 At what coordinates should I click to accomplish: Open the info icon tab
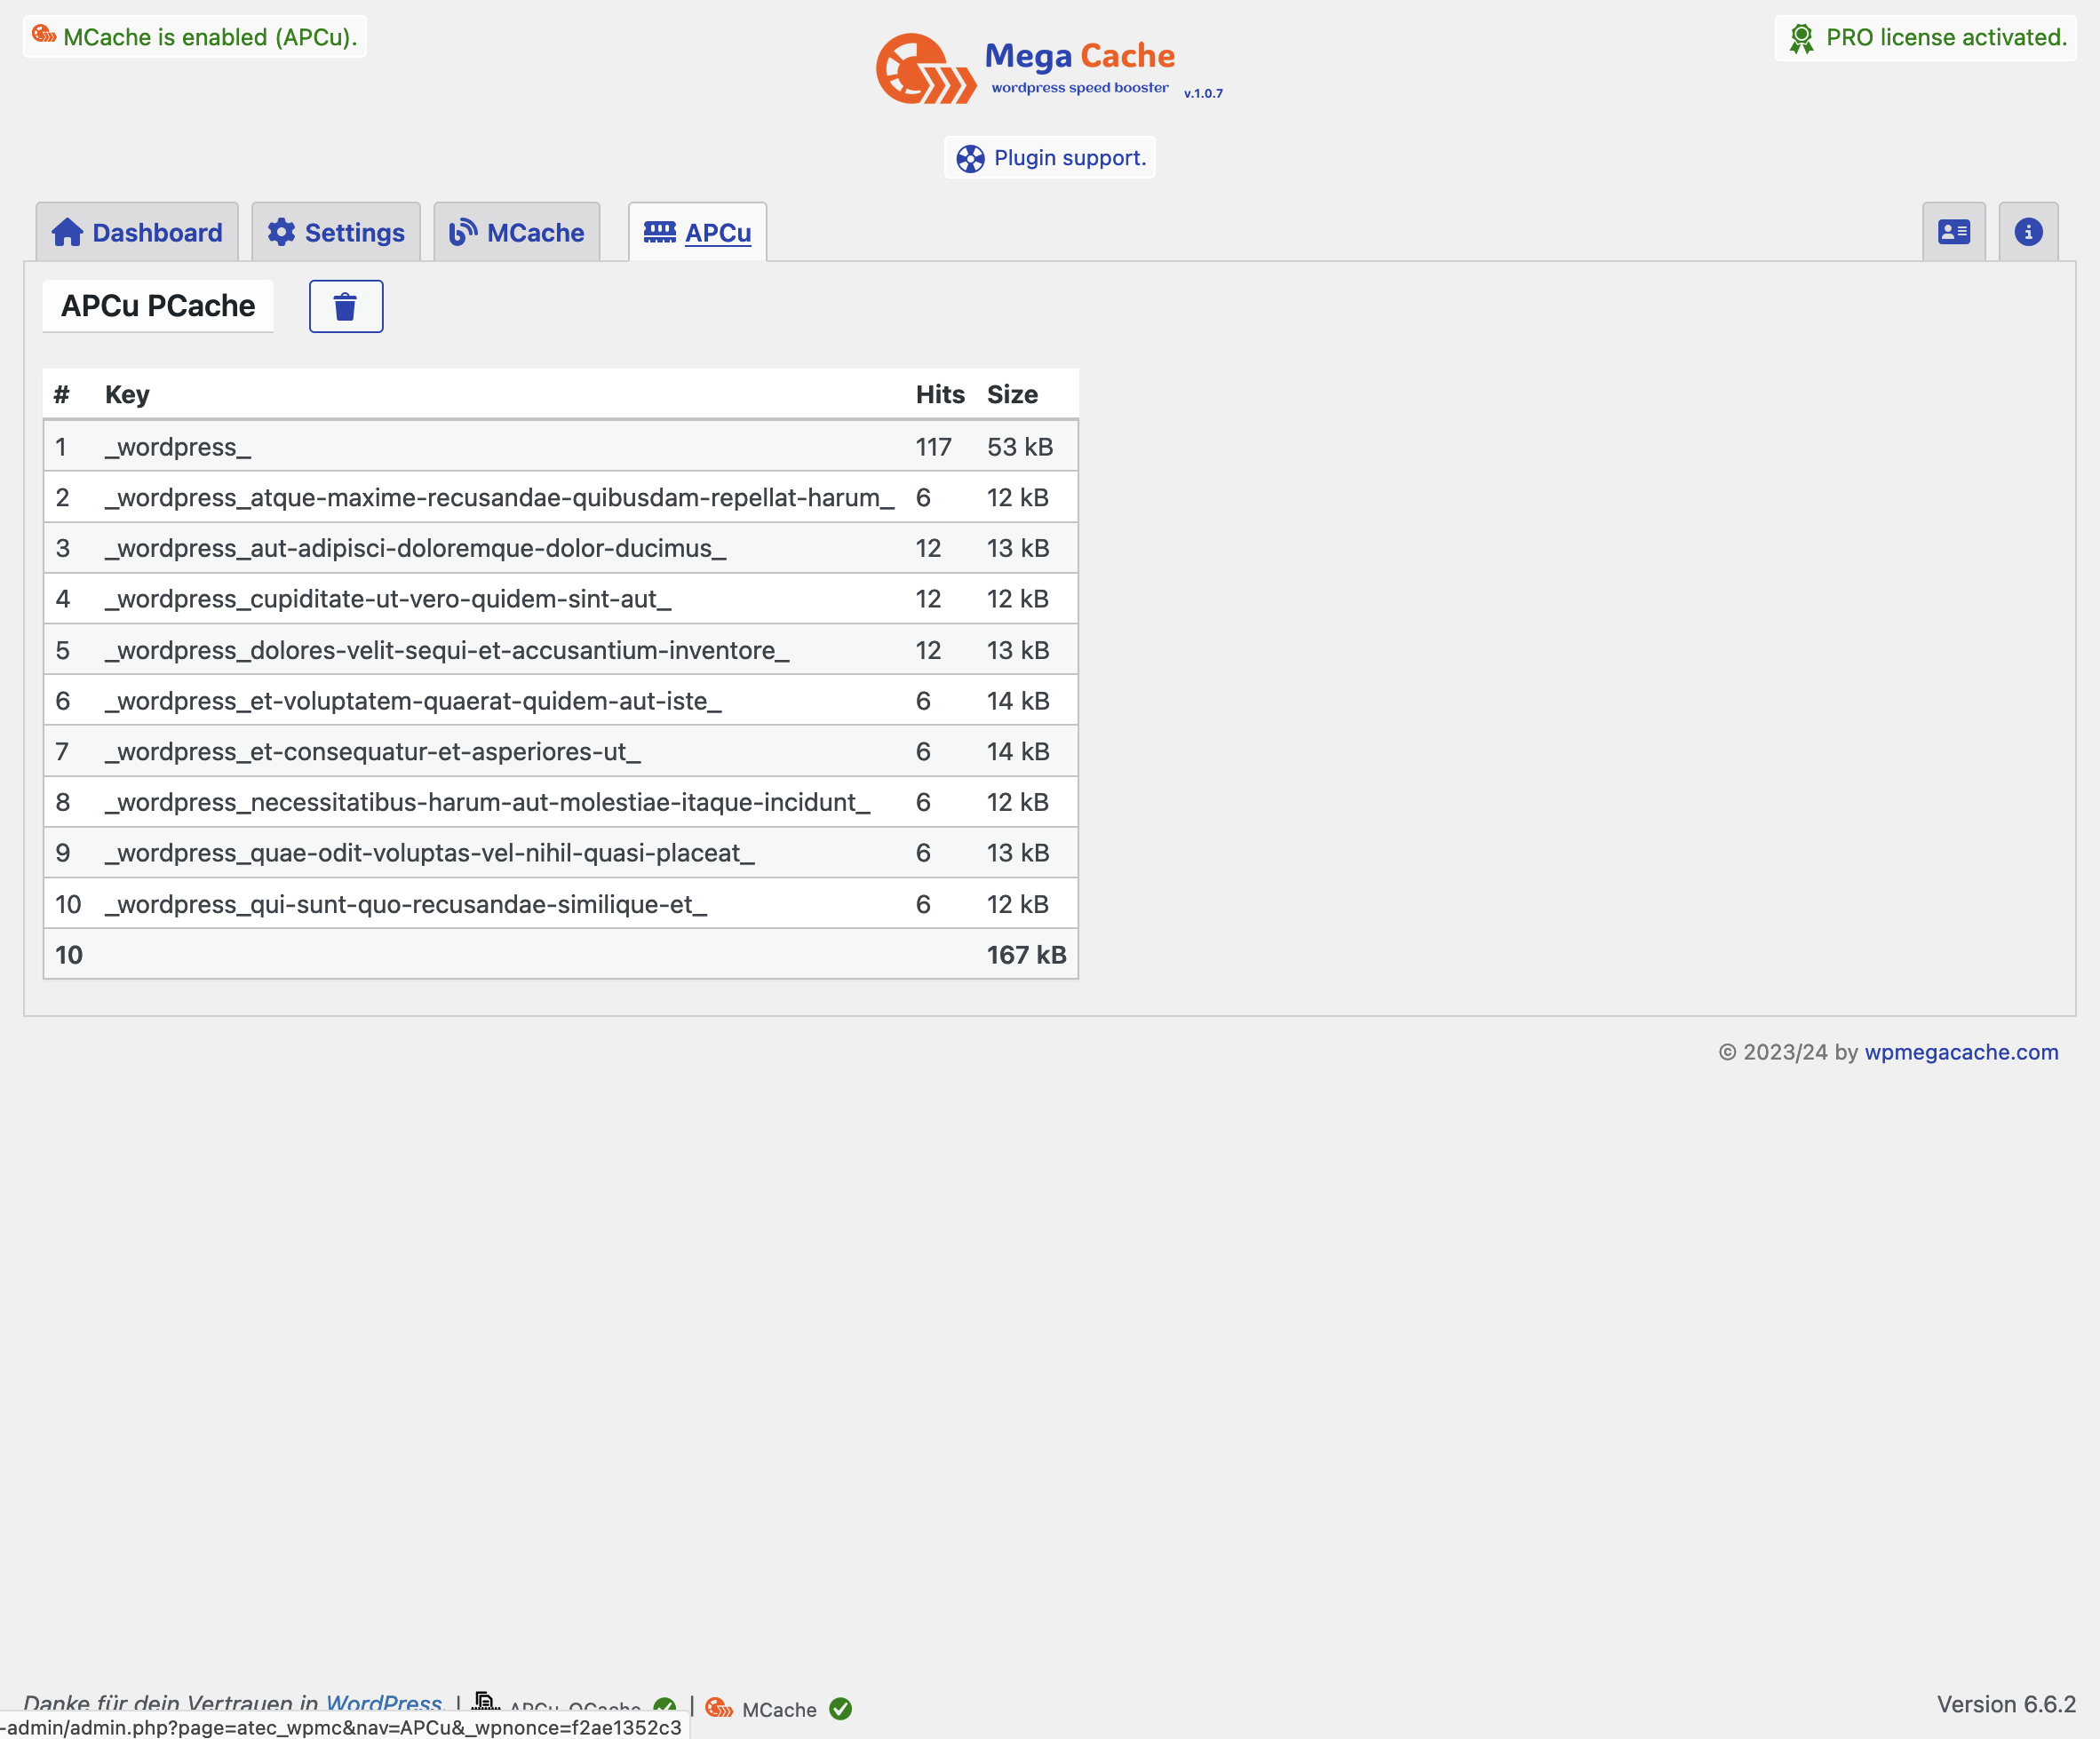(2027, 232)
